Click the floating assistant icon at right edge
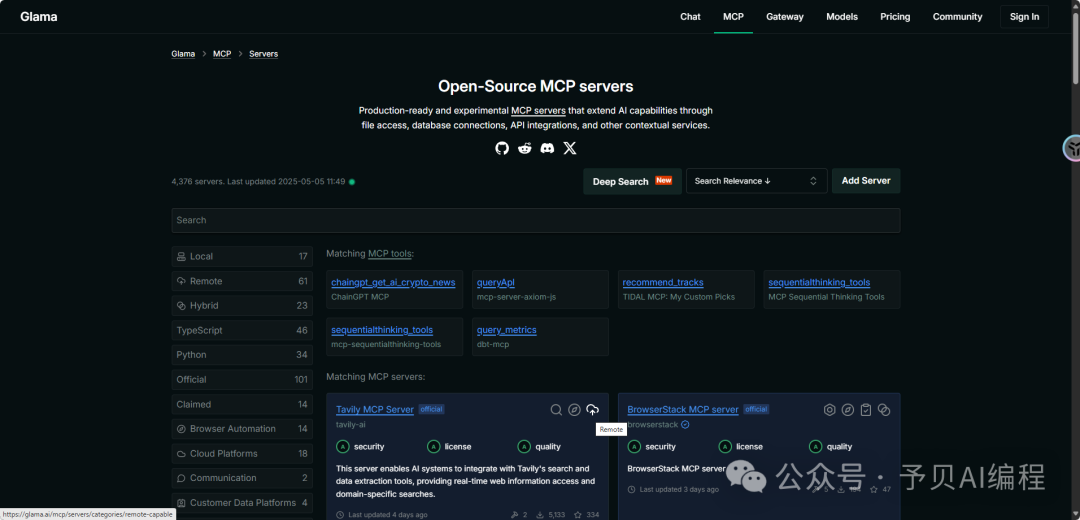1080x520 pixels. [x=1072, y=148]
